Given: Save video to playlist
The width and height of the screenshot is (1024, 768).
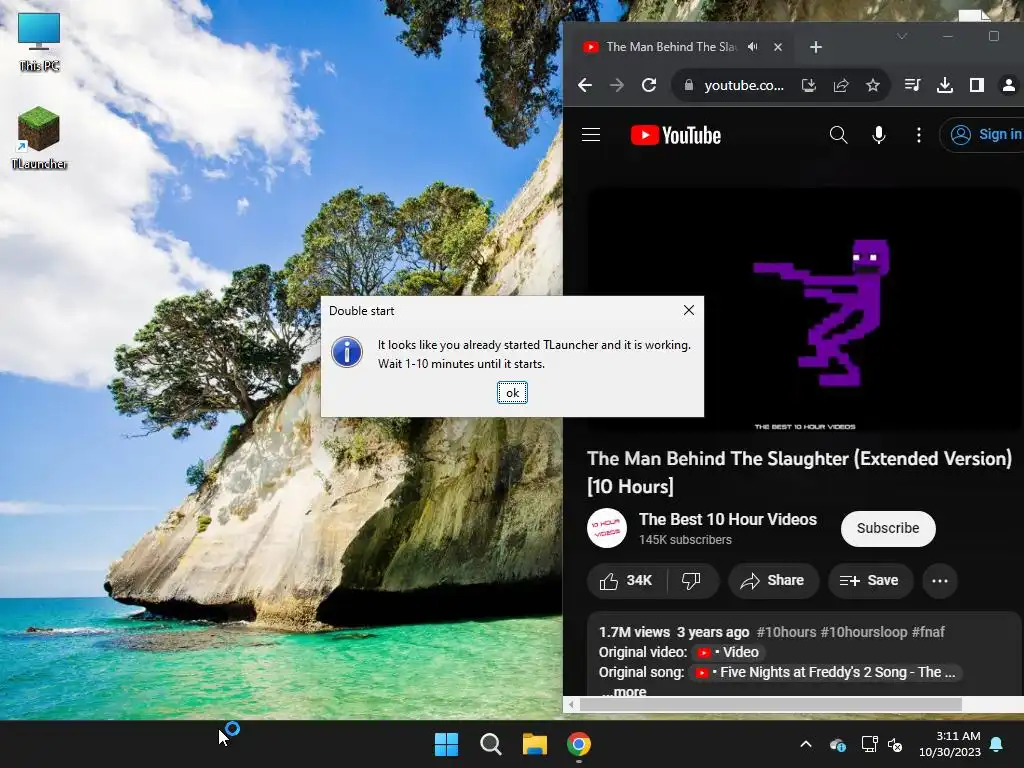Looking at the screenshot, I should [x=869, y=581].
